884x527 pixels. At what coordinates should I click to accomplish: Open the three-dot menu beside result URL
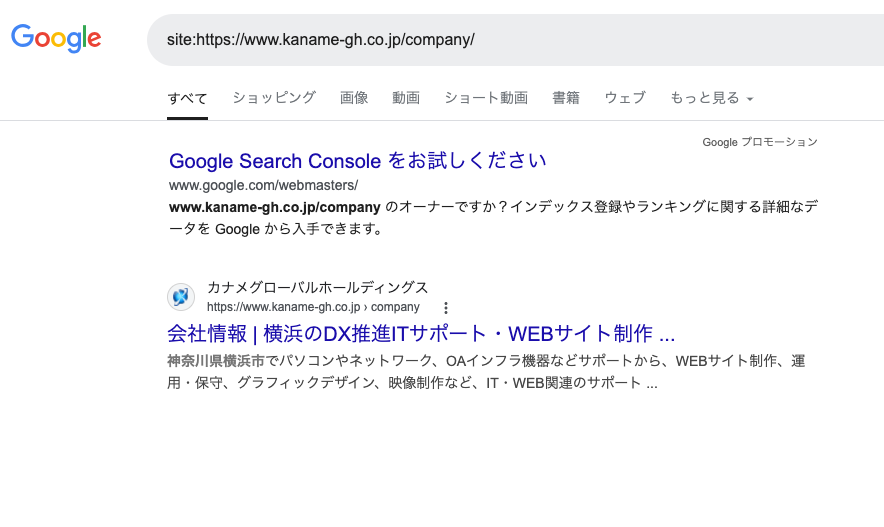445,308
